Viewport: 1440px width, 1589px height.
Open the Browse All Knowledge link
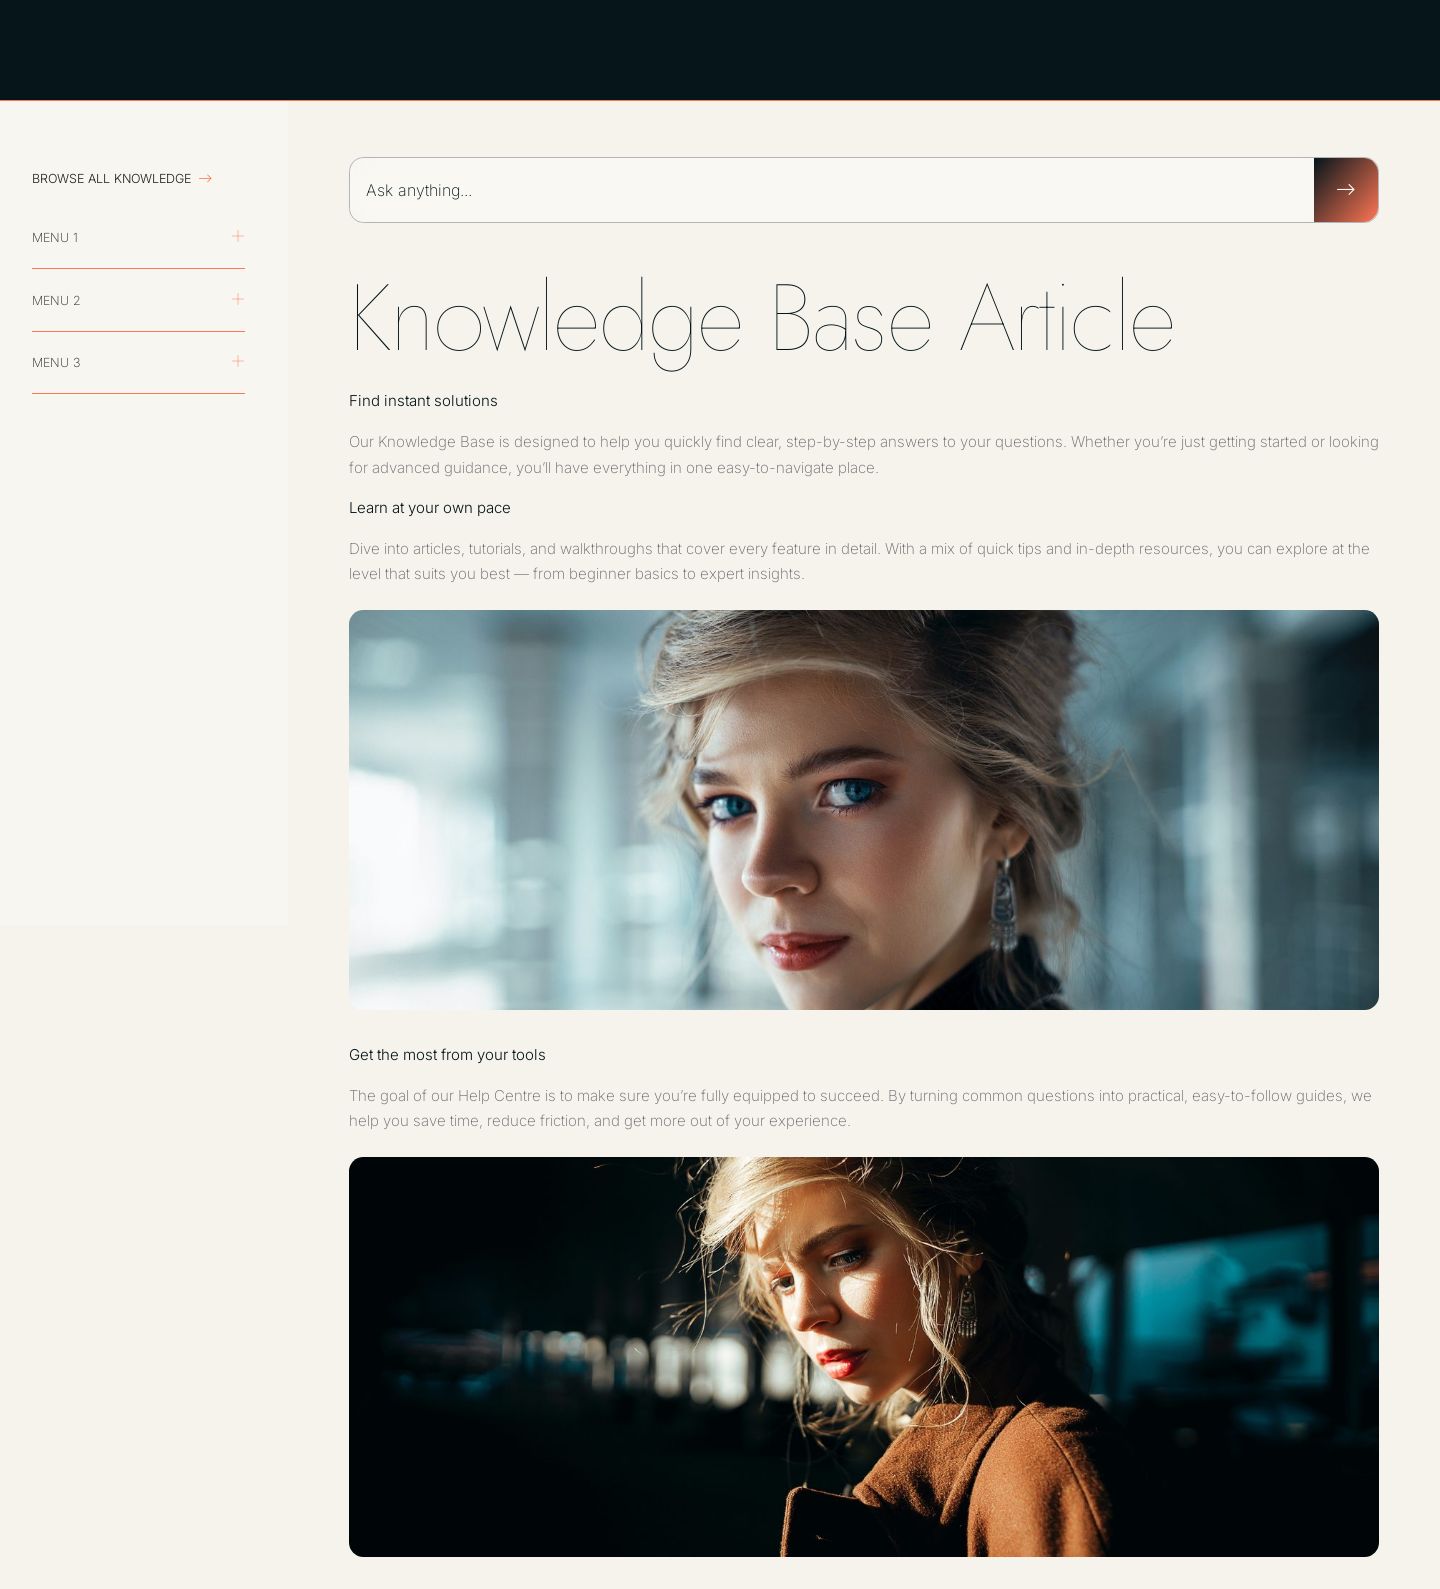pos(111,179)
